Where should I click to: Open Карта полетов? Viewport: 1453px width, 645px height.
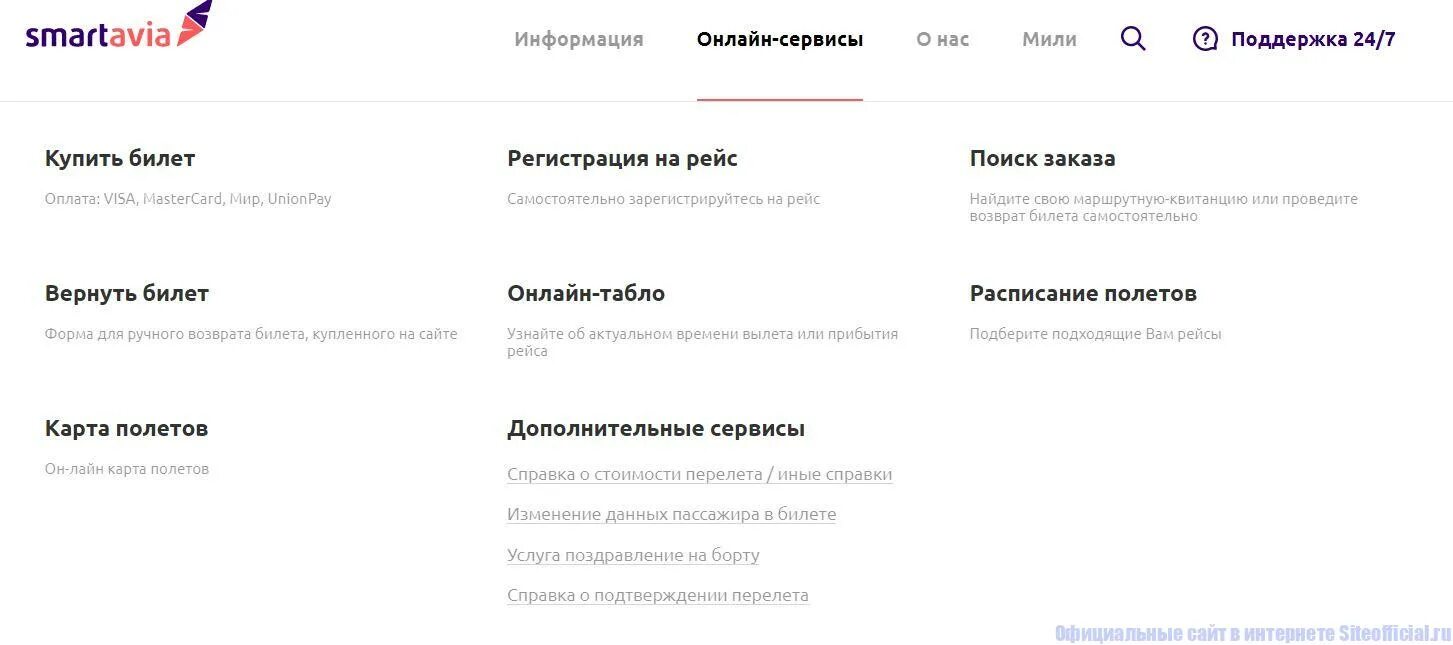coord(127,428)
